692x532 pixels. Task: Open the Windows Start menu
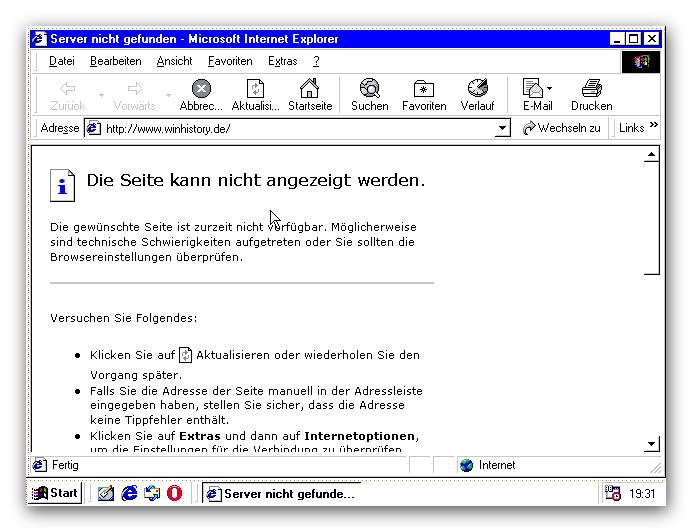click(56, 493)
